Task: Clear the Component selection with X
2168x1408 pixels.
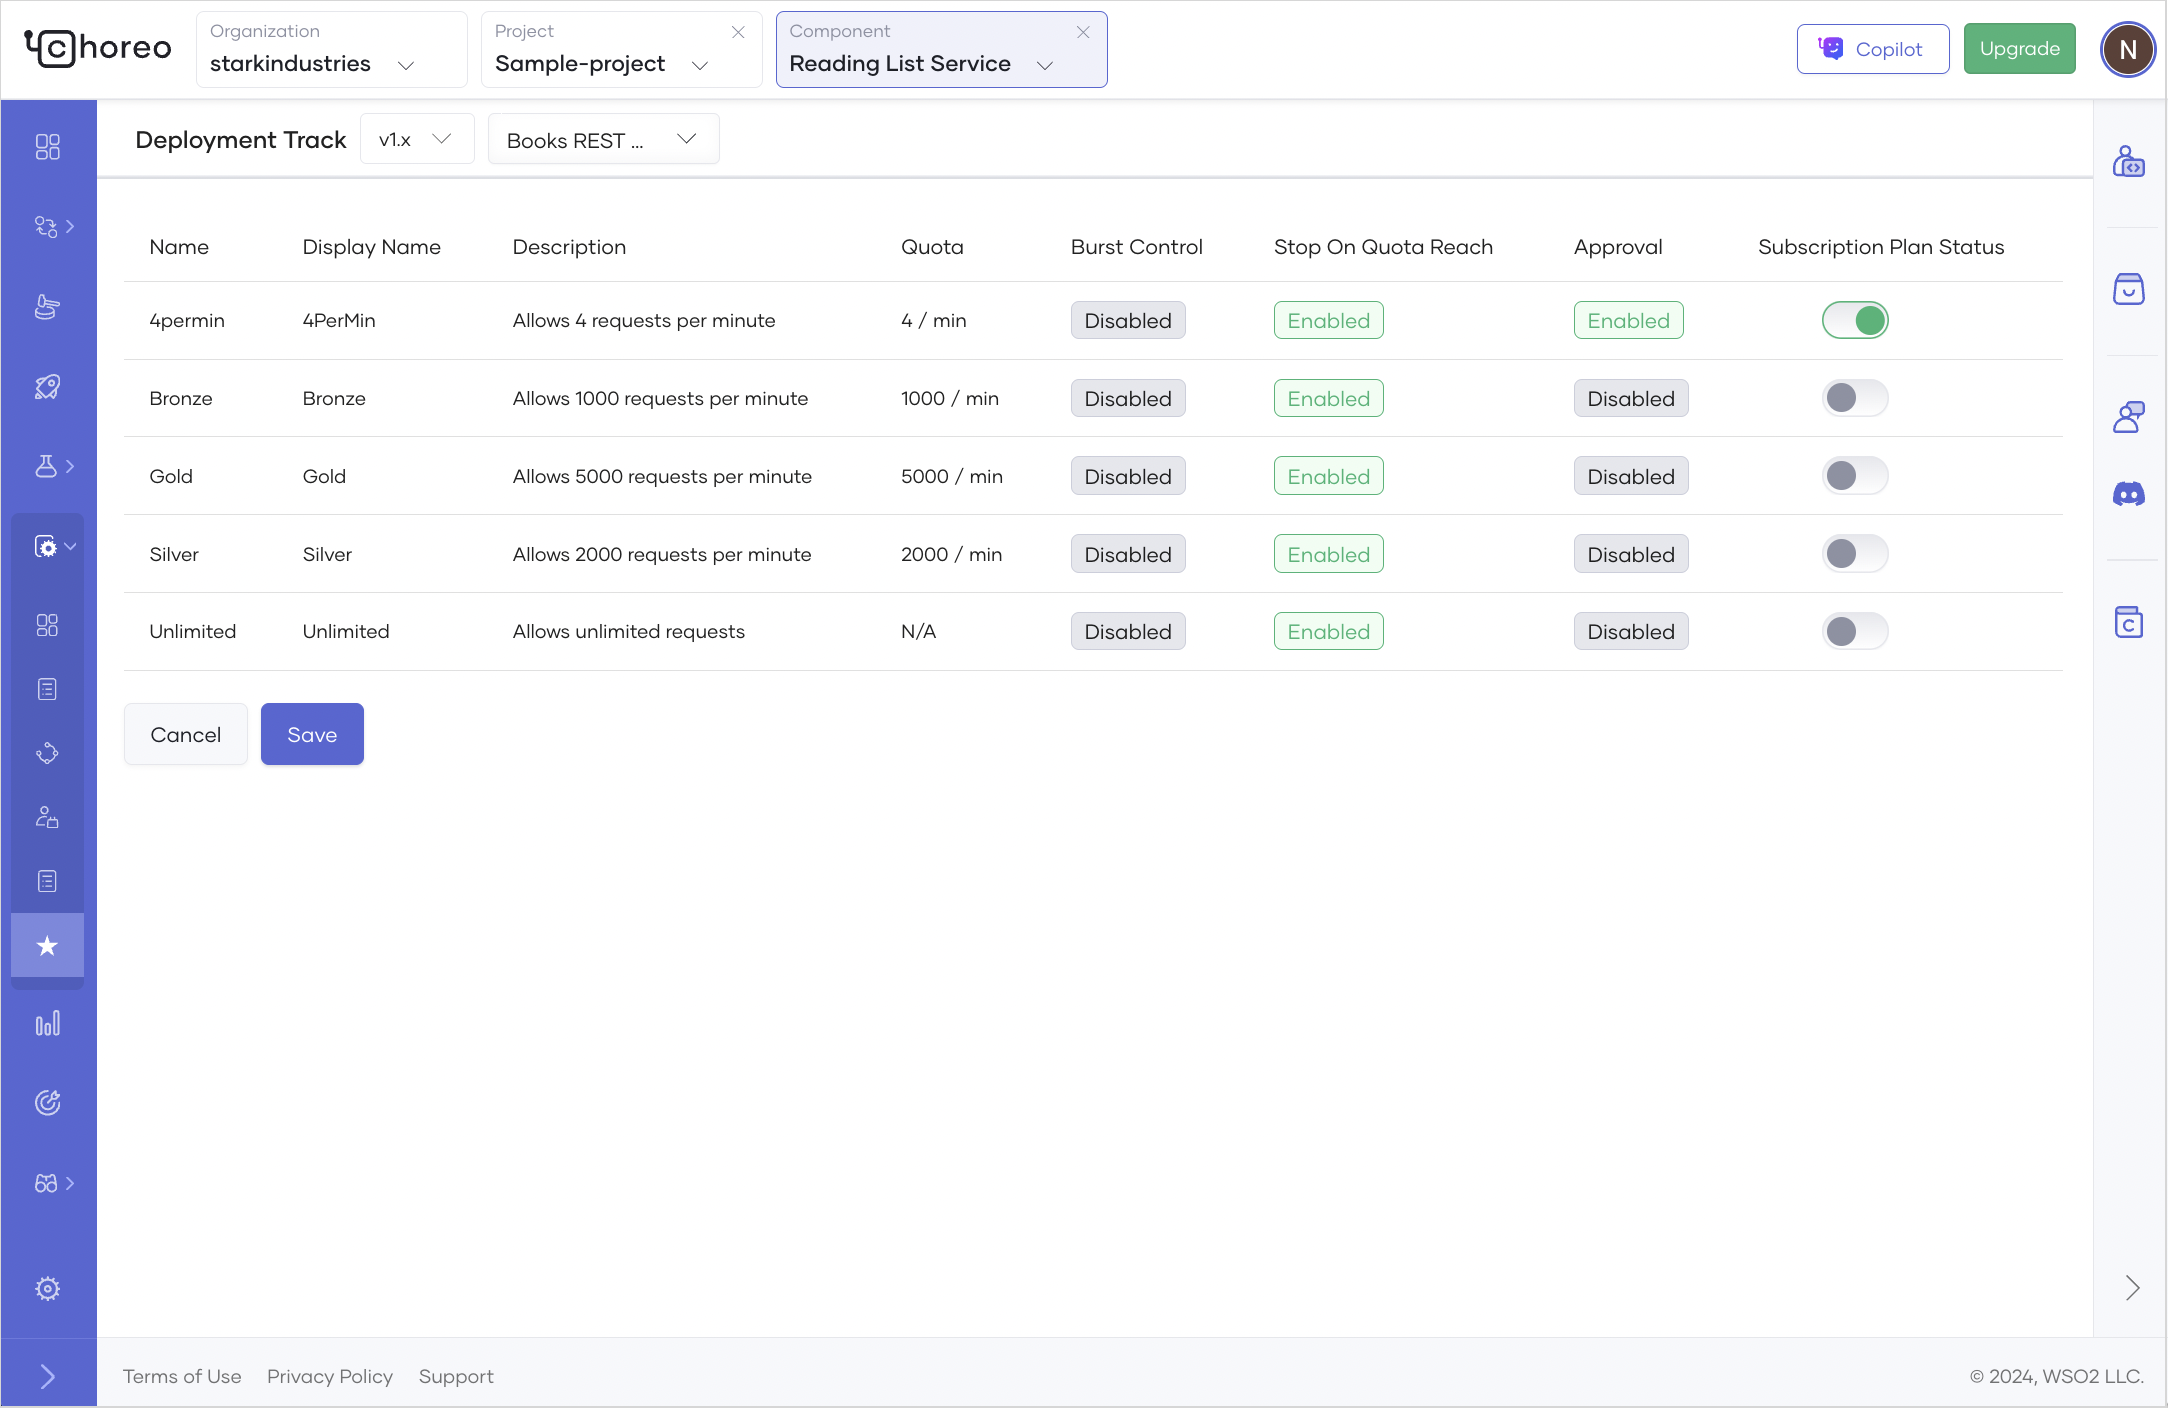Action: coord(1083,32)
